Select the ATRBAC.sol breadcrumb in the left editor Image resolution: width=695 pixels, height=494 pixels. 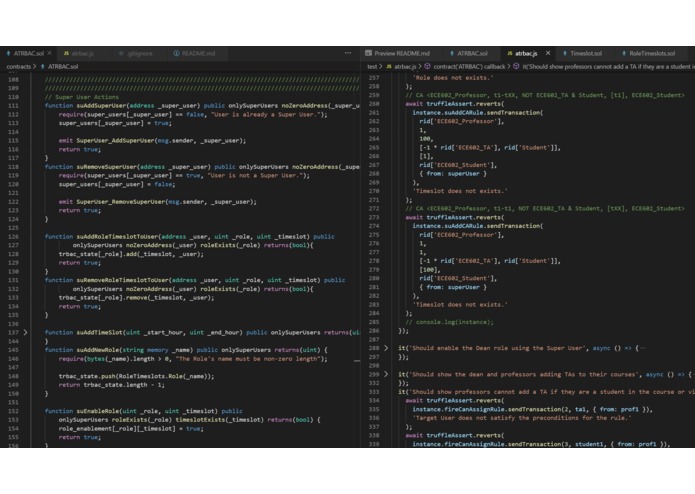click(x=62, y=66)
